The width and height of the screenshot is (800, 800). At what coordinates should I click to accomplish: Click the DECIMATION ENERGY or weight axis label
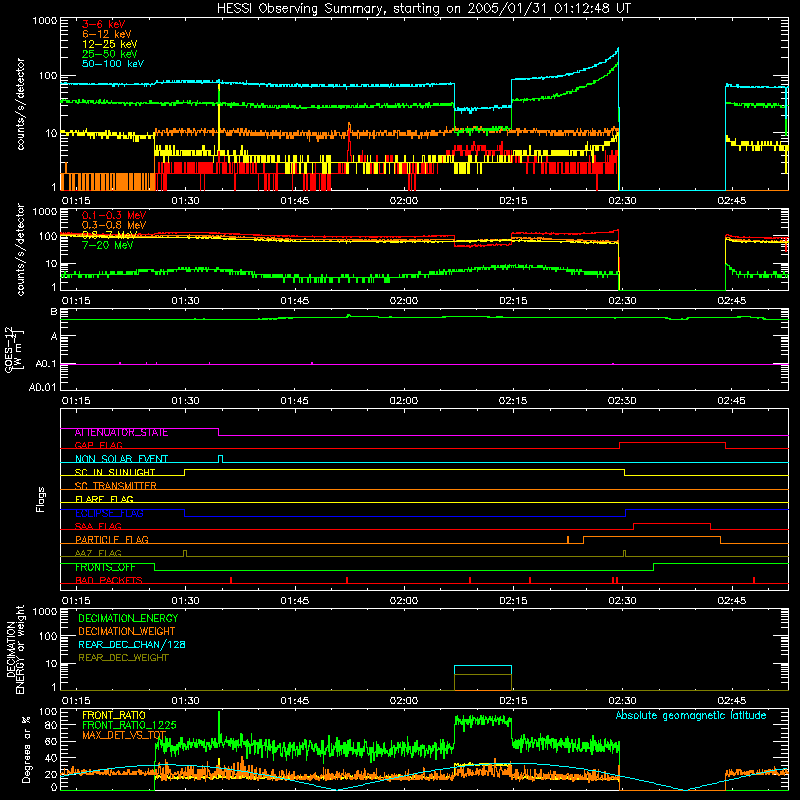tap(15, 649)
